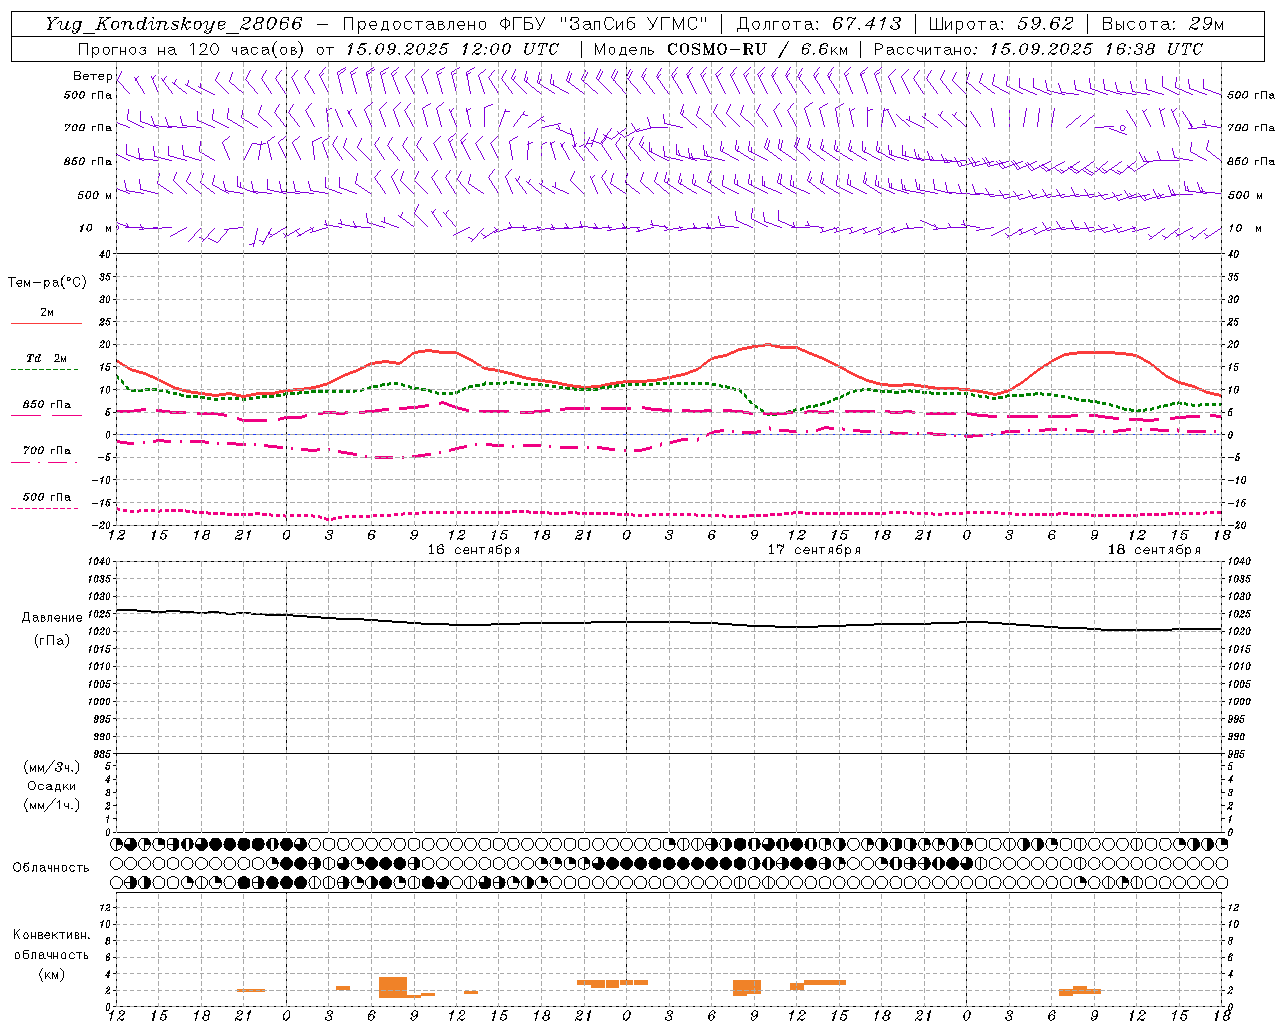Select the date label 17 сентября
This screenshot has height=1024, width=1280.
(814, 550)
